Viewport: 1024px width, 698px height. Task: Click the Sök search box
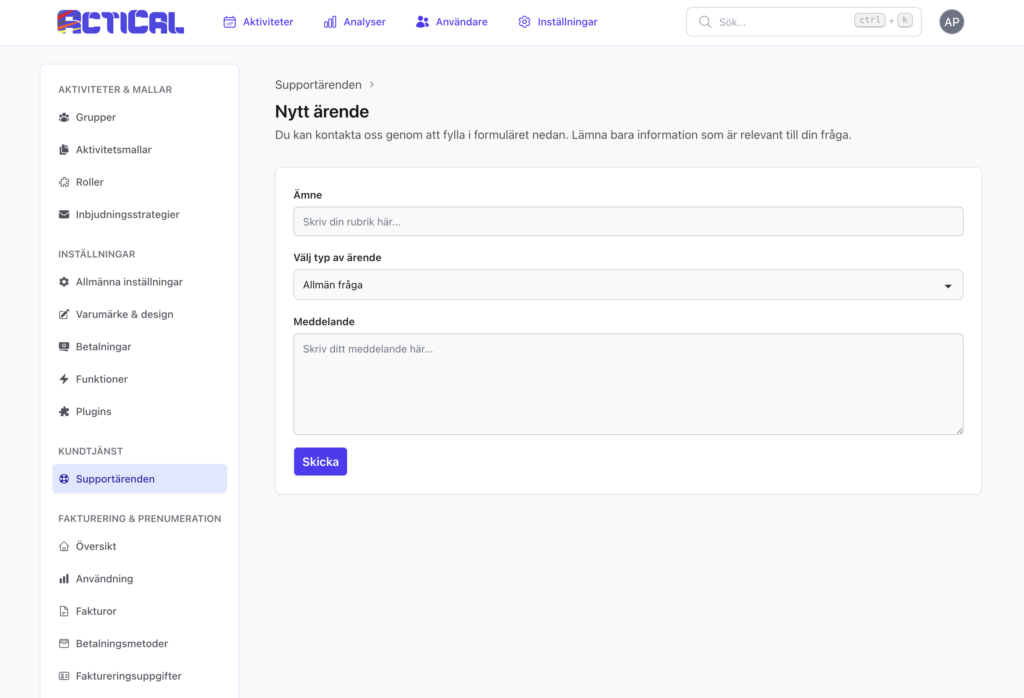(x=780, y=22)
